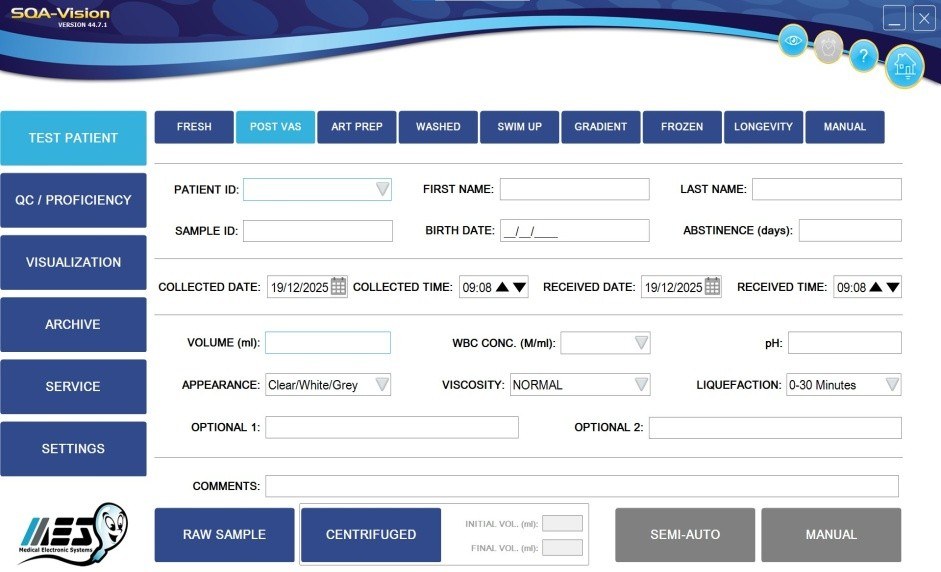Screen dimensions: 941x572
Task: Go home using the house icon
Action: point(904,67)
